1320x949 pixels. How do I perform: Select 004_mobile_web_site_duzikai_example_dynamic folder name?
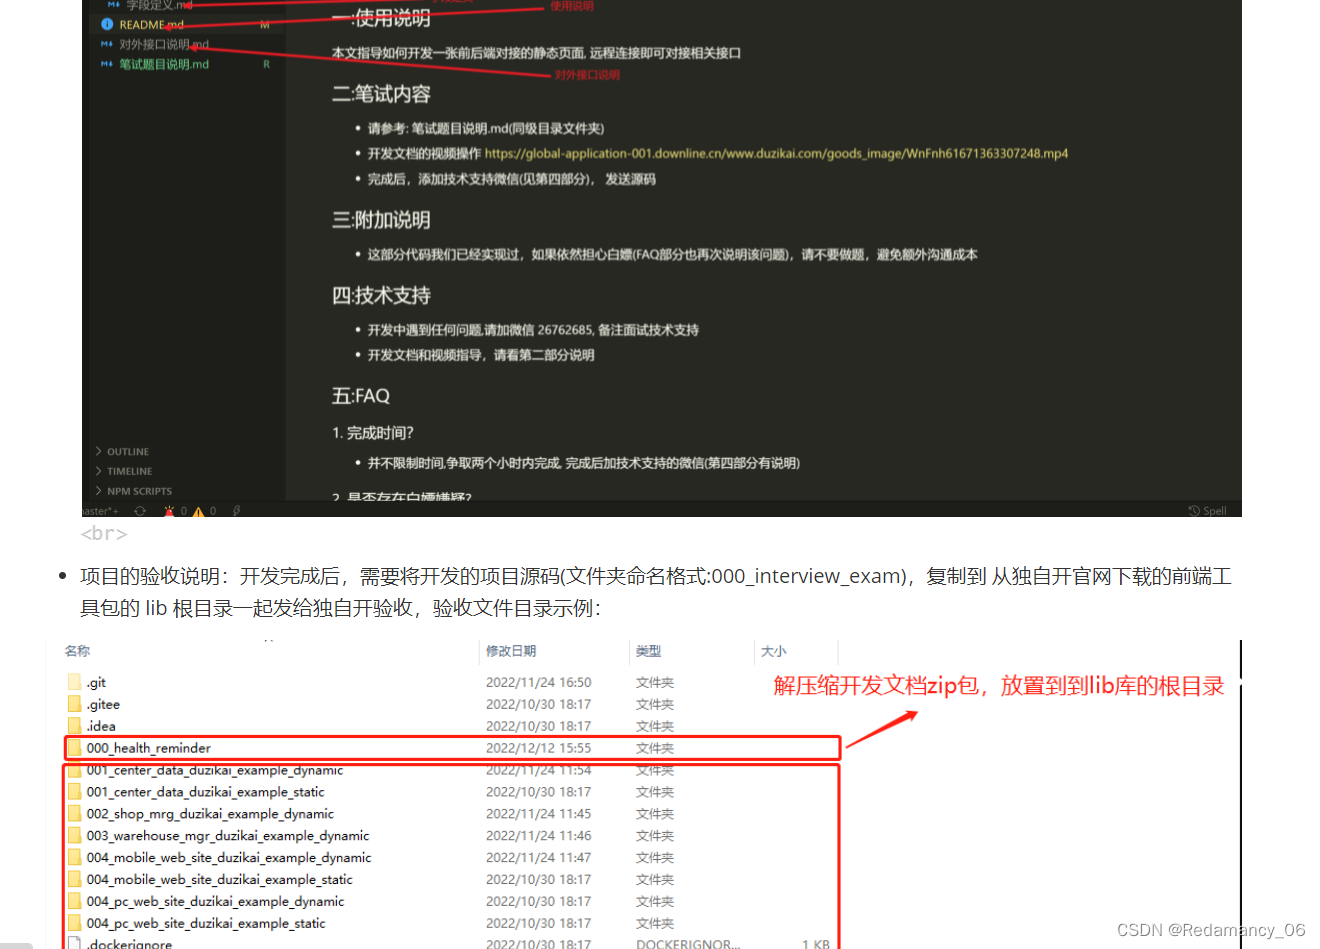click(x=229, y=858)
